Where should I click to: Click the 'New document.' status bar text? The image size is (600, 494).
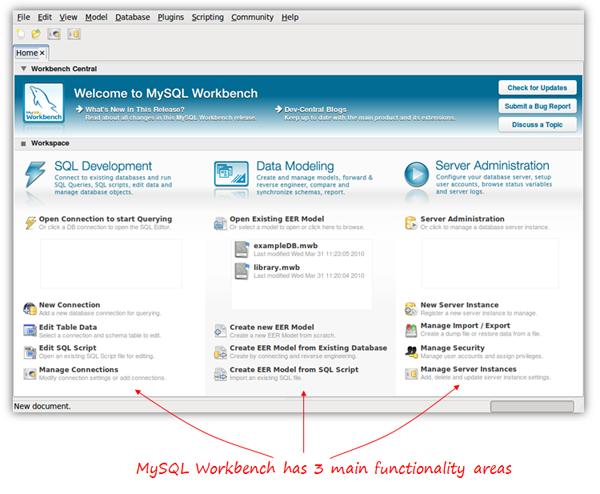coord(42,406)
